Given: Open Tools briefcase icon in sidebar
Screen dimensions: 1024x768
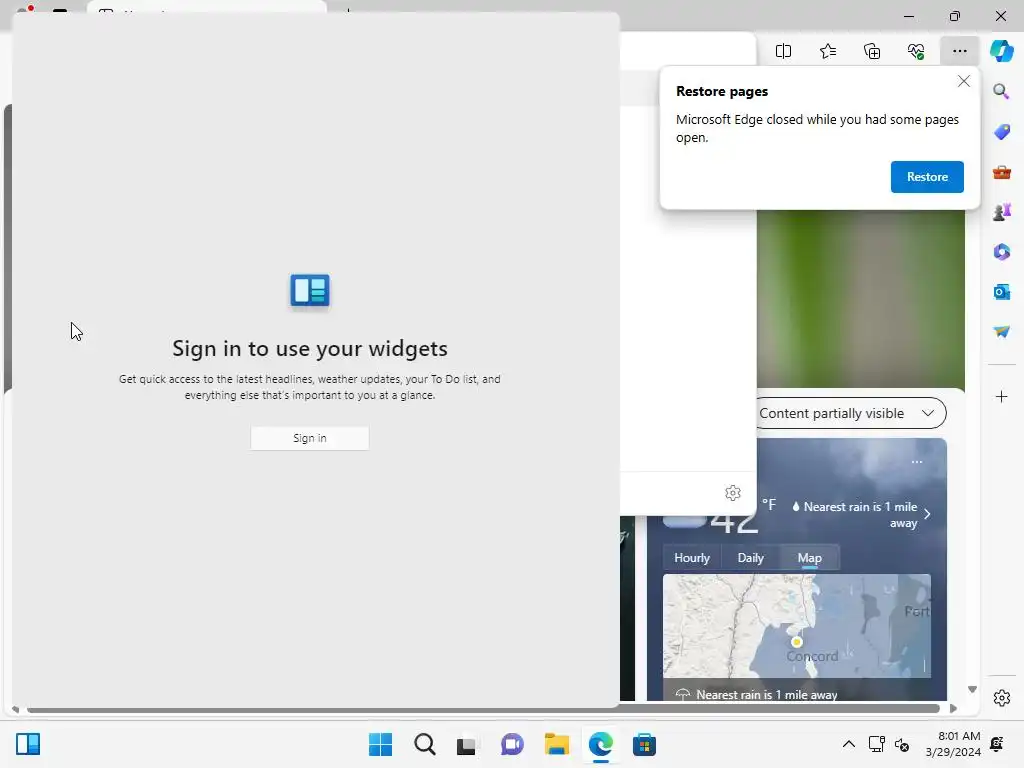Looking at the screenshot, I should point(1001,172).
